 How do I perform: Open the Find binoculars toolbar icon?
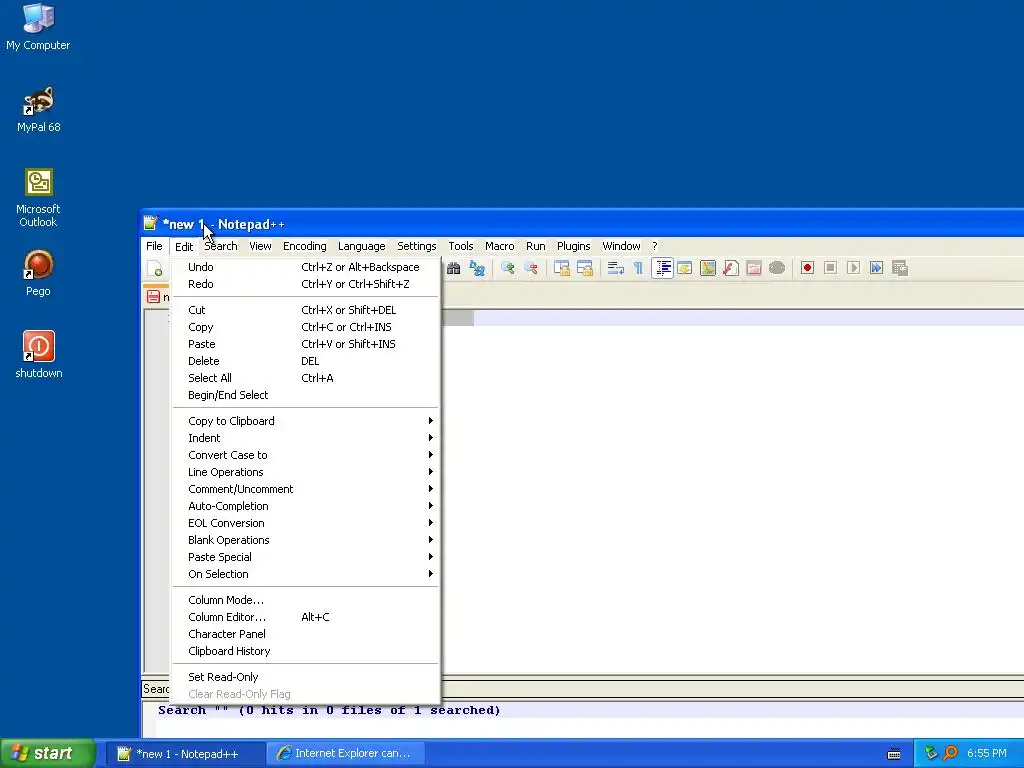pos(453,268)
